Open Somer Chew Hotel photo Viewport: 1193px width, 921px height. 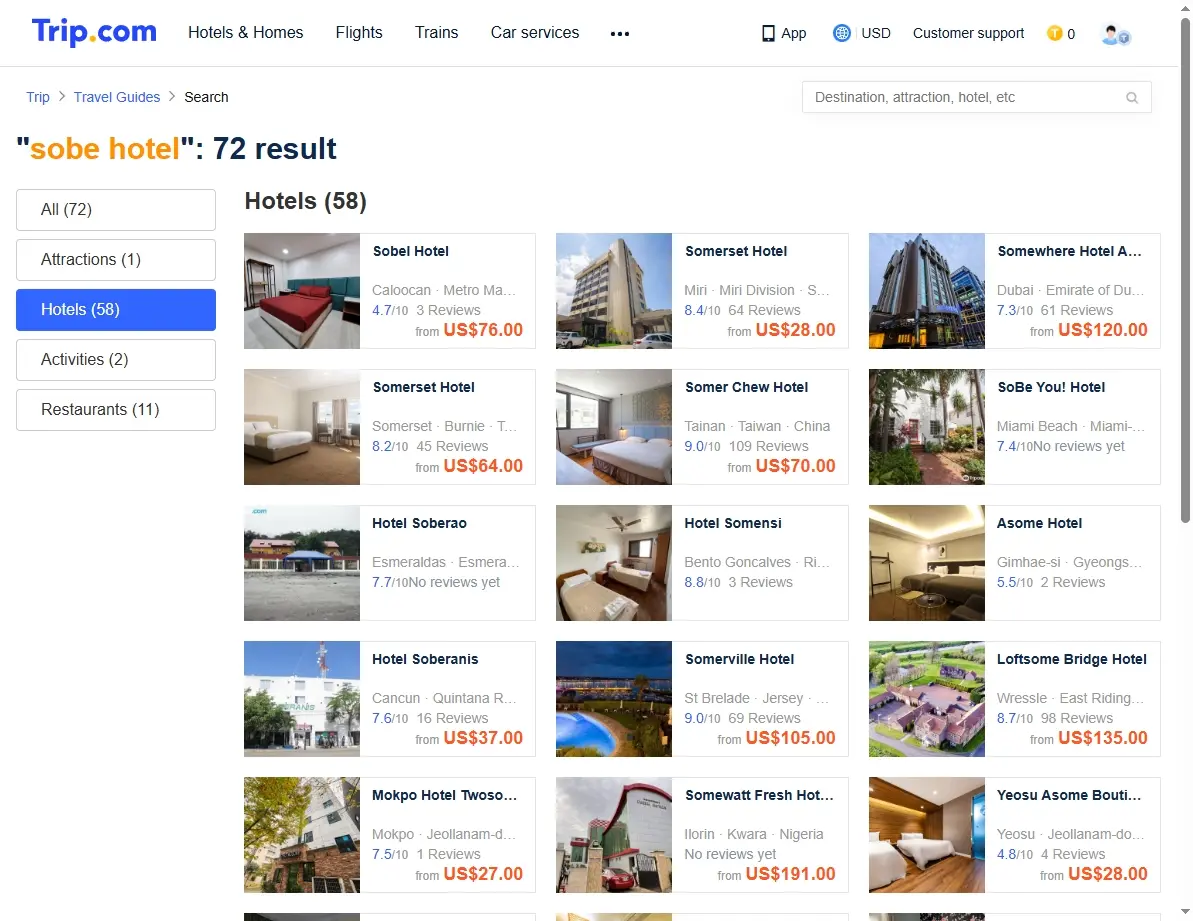[x=614, y=427]
